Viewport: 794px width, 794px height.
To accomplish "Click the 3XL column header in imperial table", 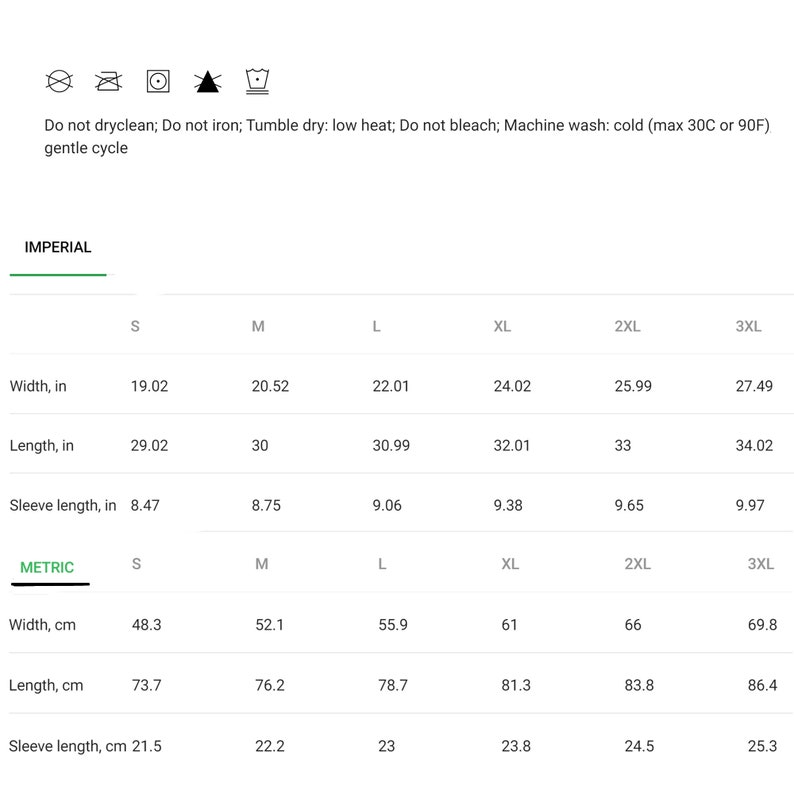I will coord(748,326).
